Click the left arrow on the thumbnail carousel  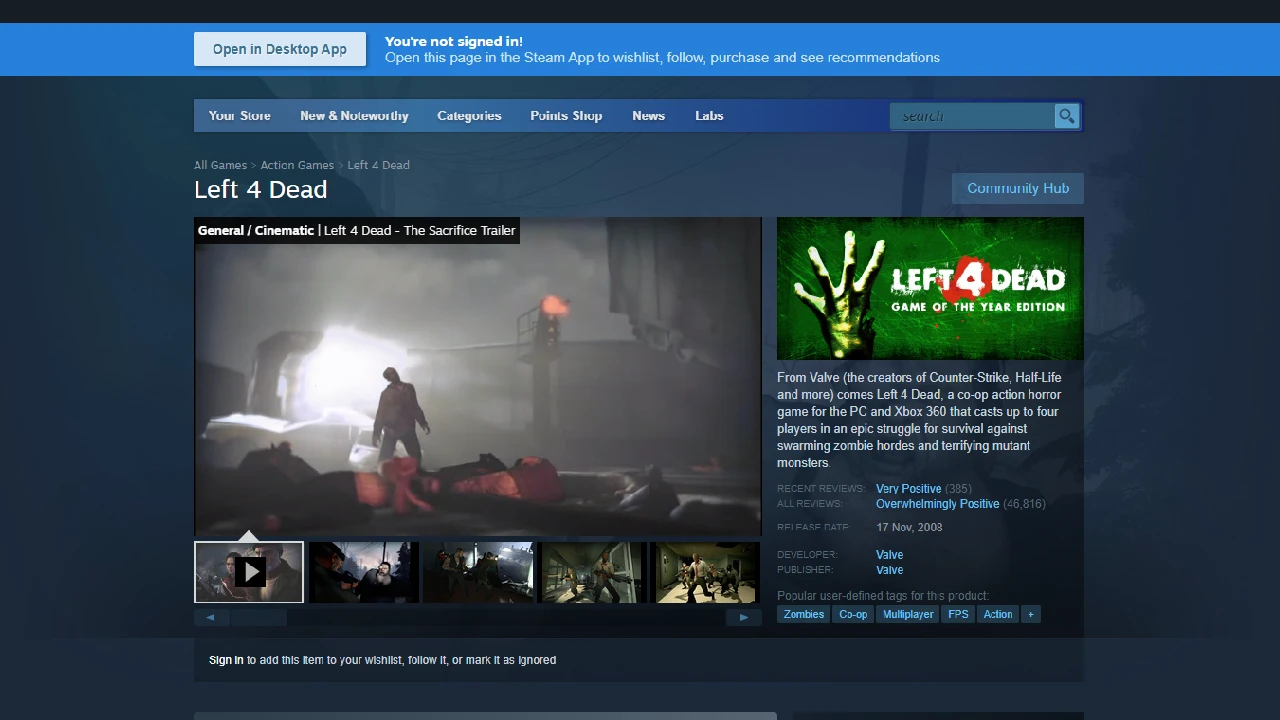[210, 617]
